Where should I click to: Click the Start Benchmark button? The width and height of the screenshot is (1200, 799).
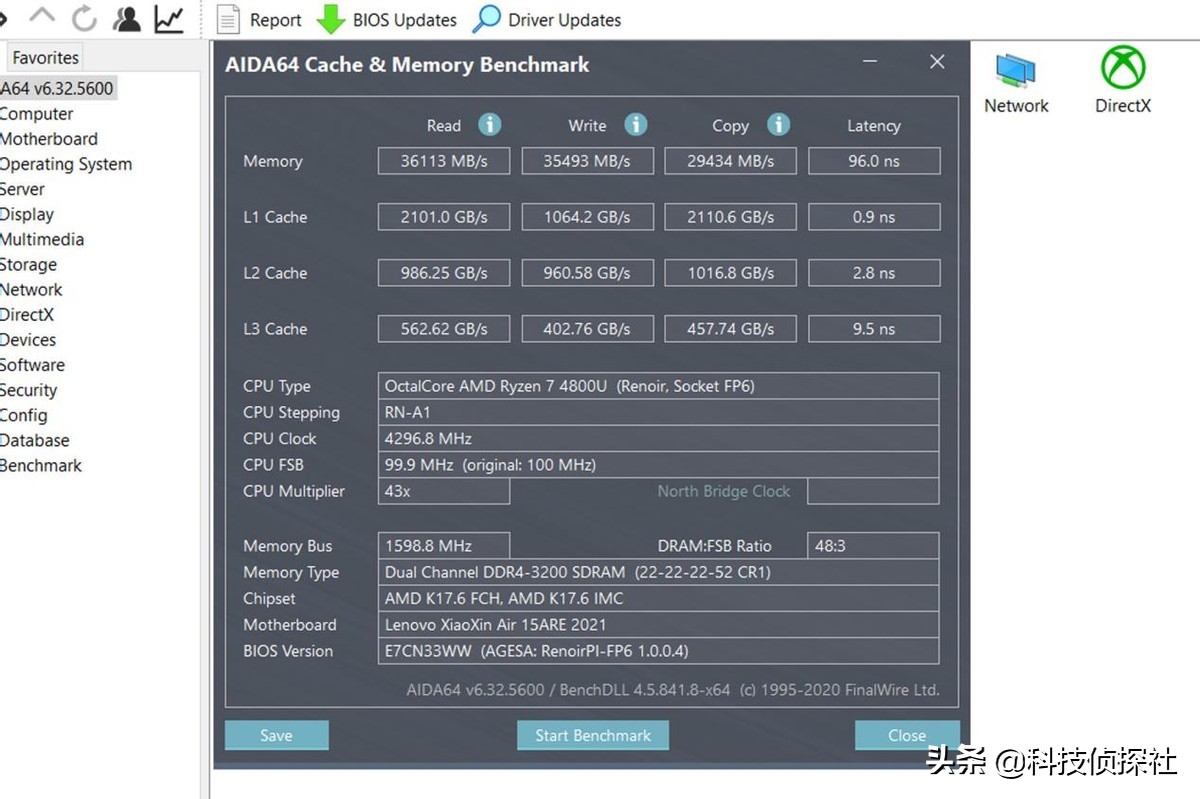point(593,735)
